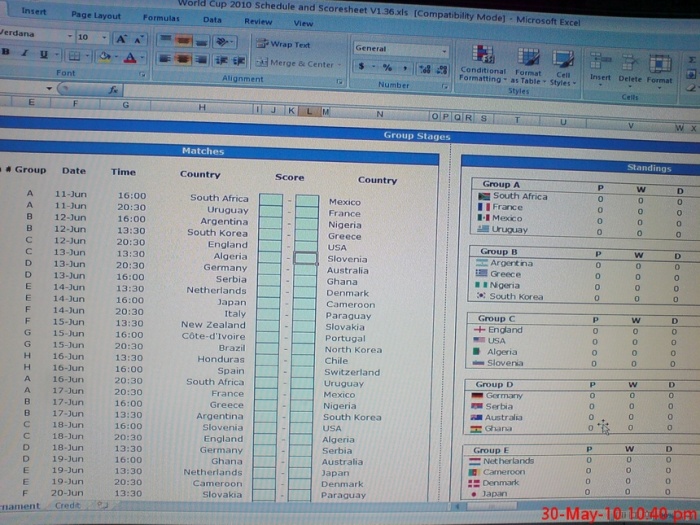The width and height of the screenshot is (700, 525).
Task: Open Alignment dialog launcher
Action: [340, 82]
